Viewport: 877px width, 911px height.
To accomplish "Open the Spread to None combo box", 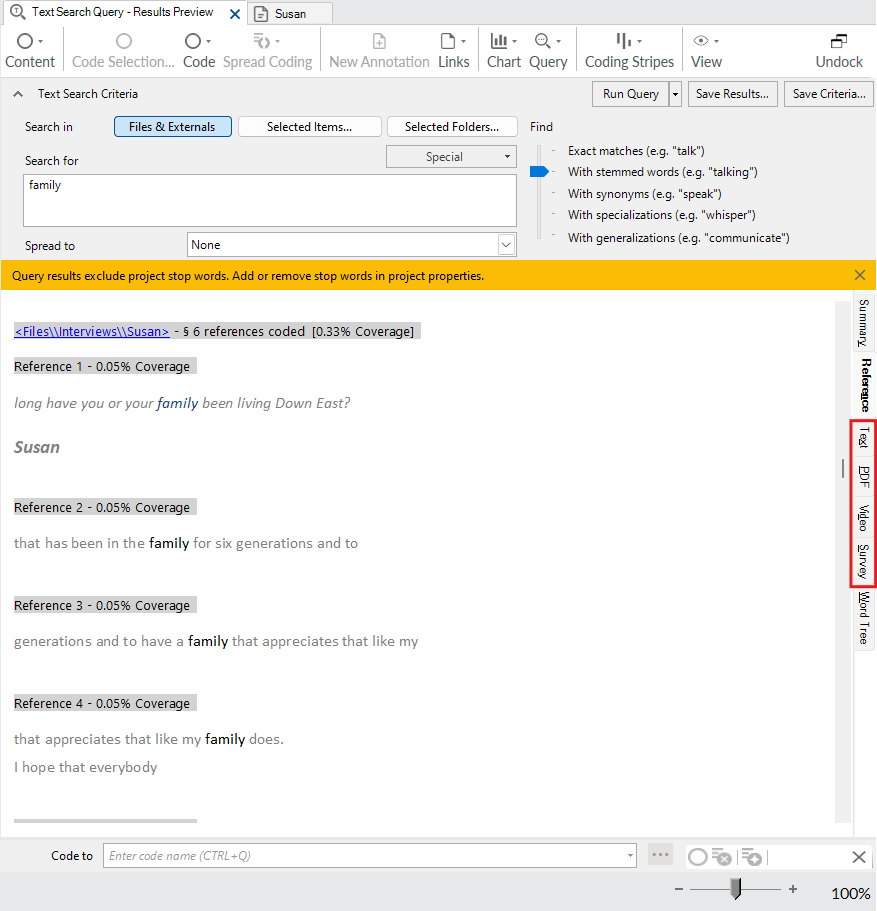I will click(352, 245).
